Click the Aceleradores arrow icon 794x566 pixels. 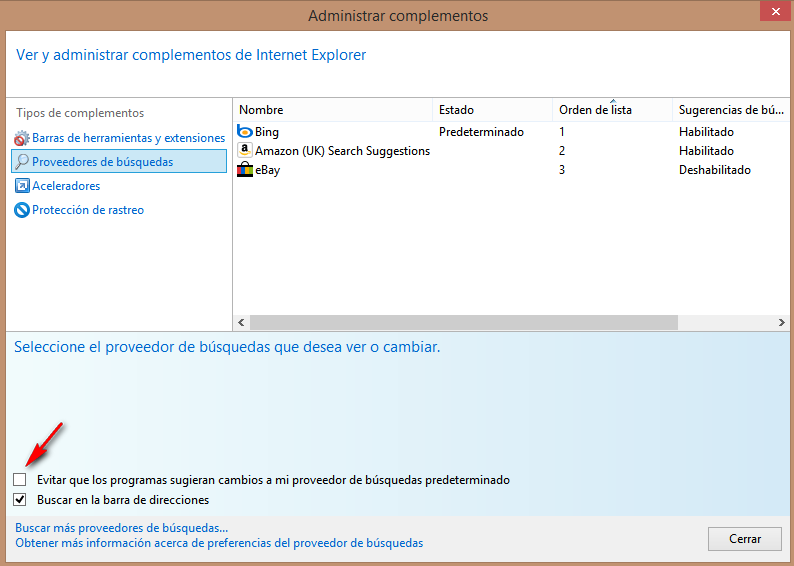[22, 186]
